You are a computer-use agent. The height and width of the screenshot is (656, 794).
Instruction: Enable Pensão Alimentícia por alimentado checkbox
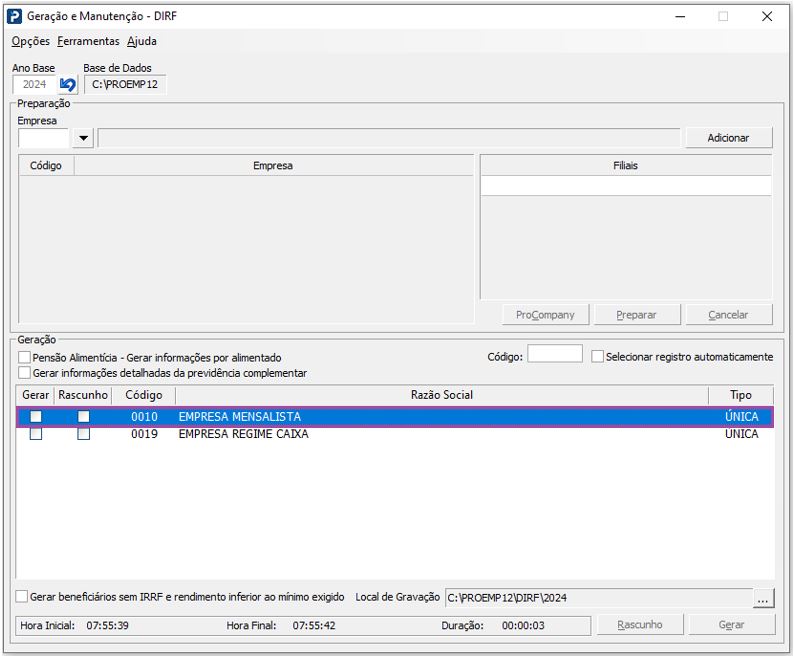click(24, 358)
